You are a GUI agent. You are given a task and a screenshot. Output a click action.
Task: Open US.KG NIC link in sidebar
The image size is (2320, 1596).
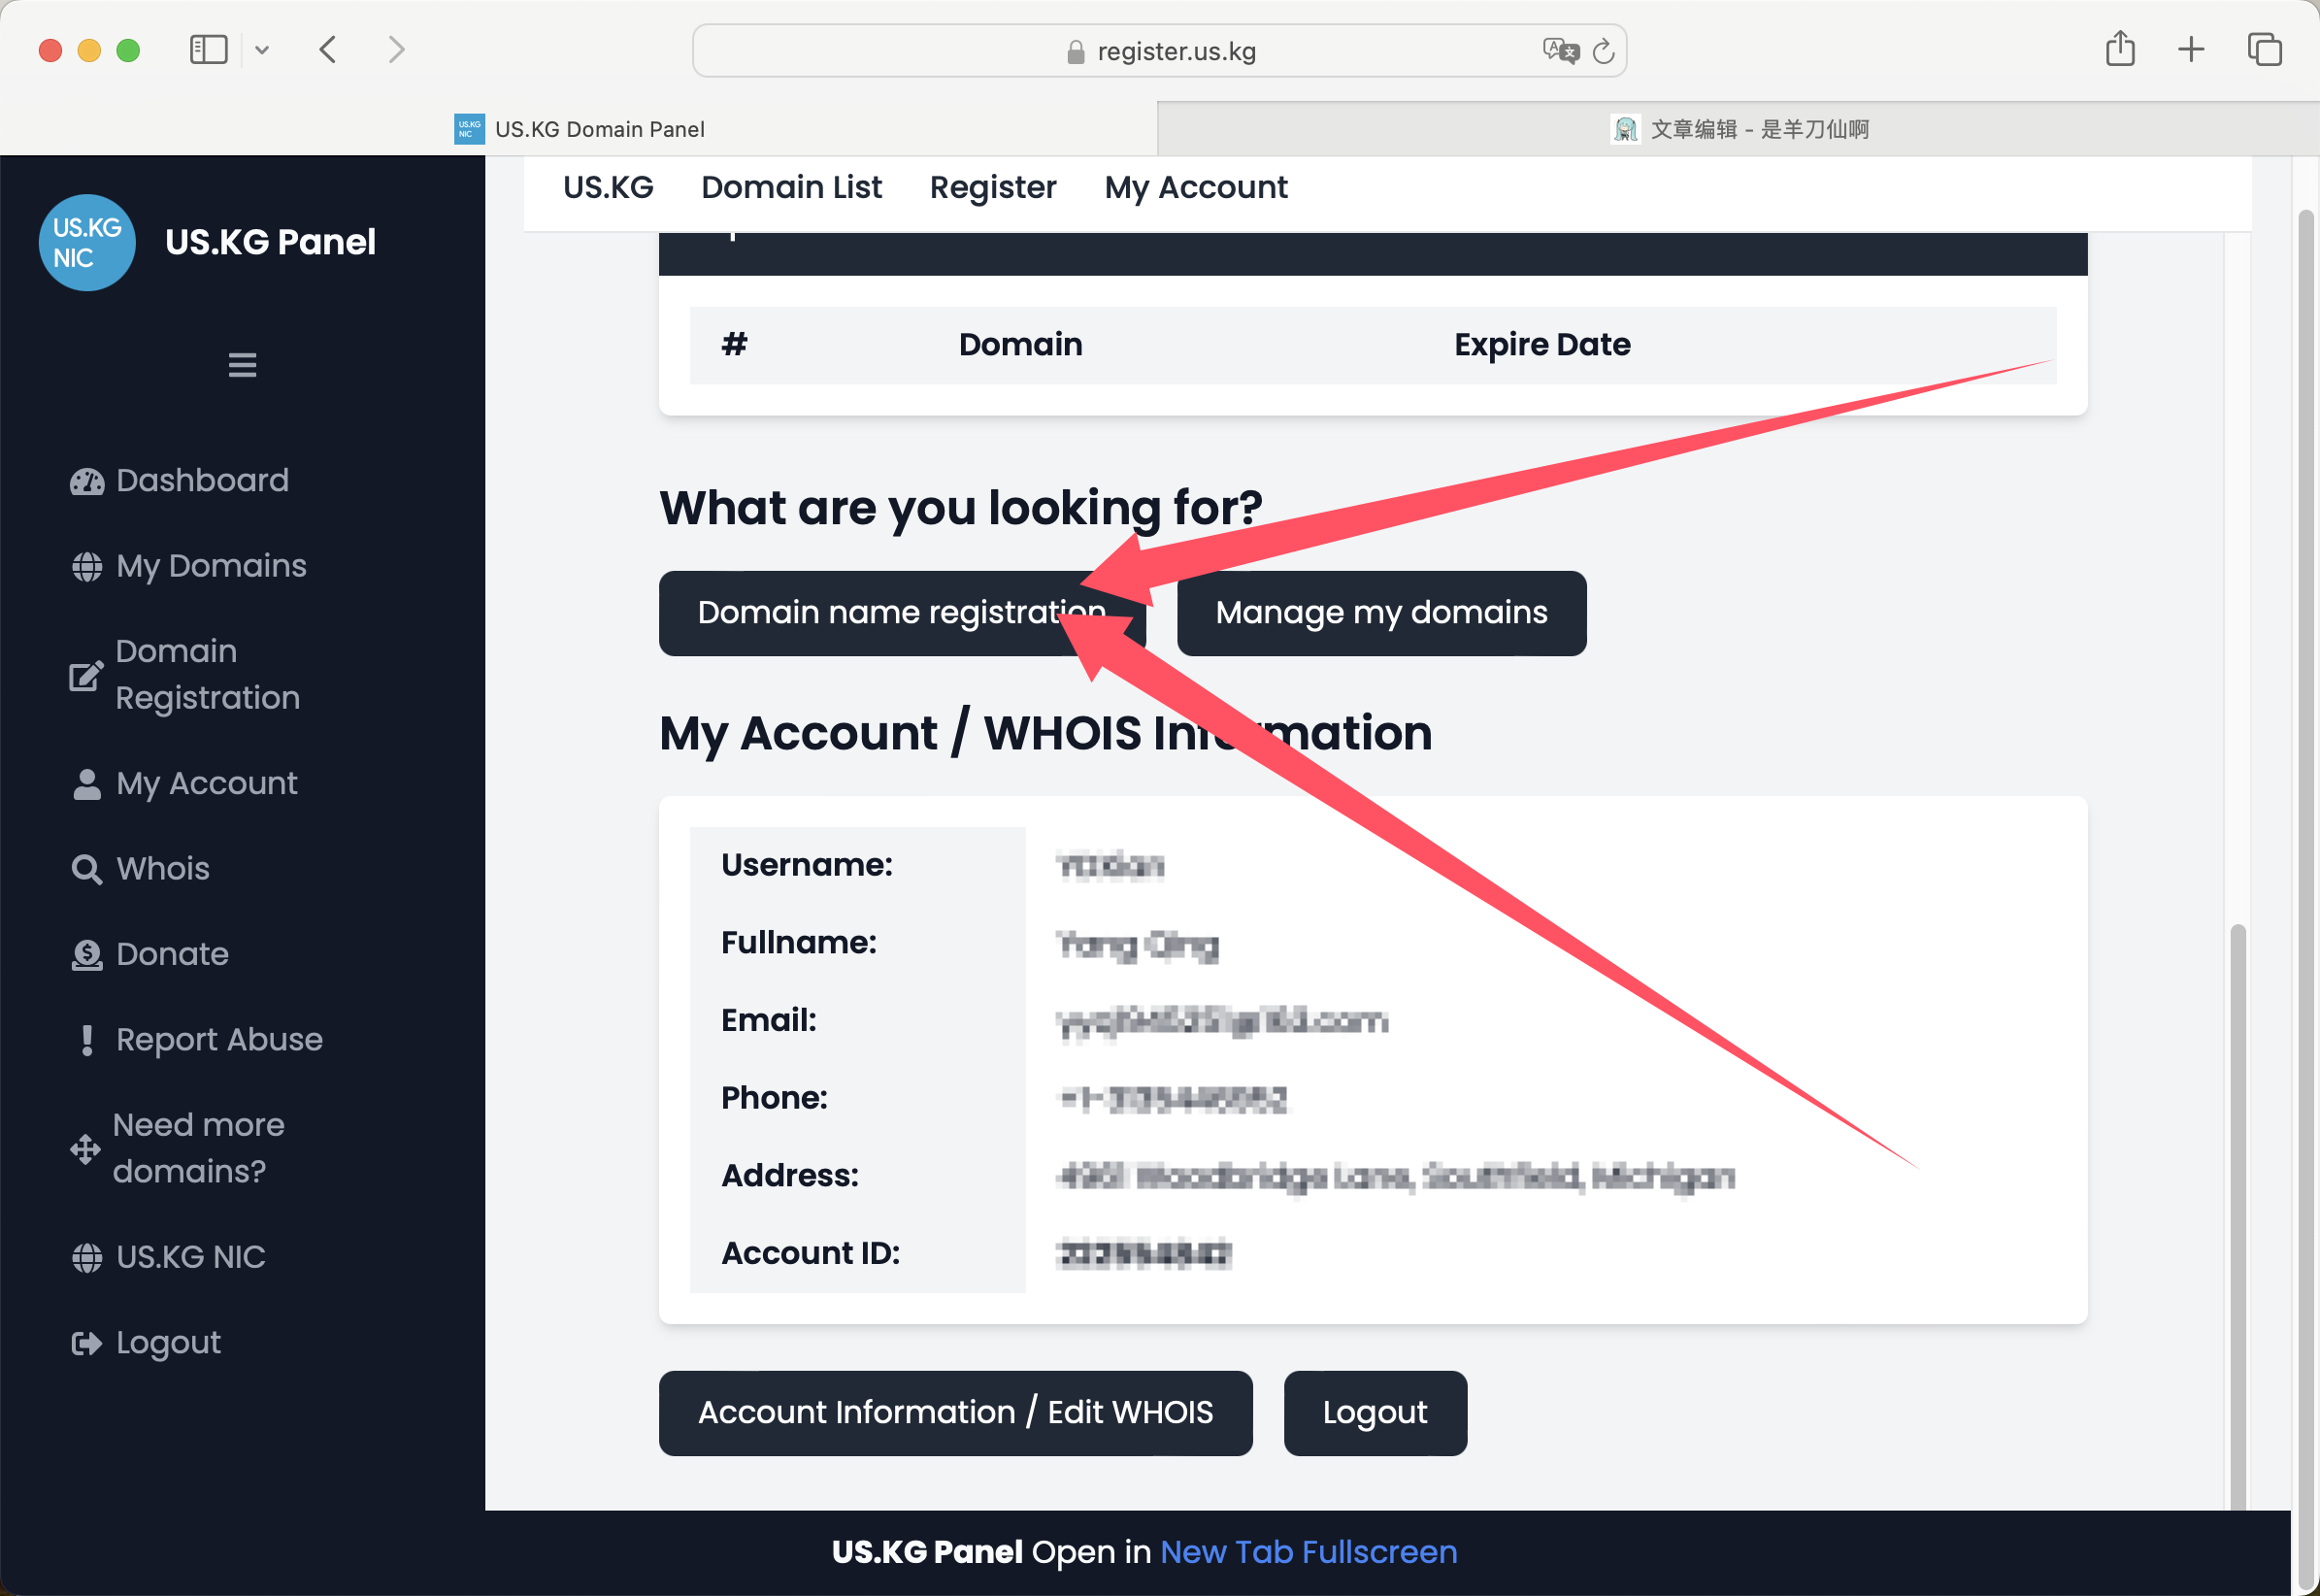[x=191, y=1258]
